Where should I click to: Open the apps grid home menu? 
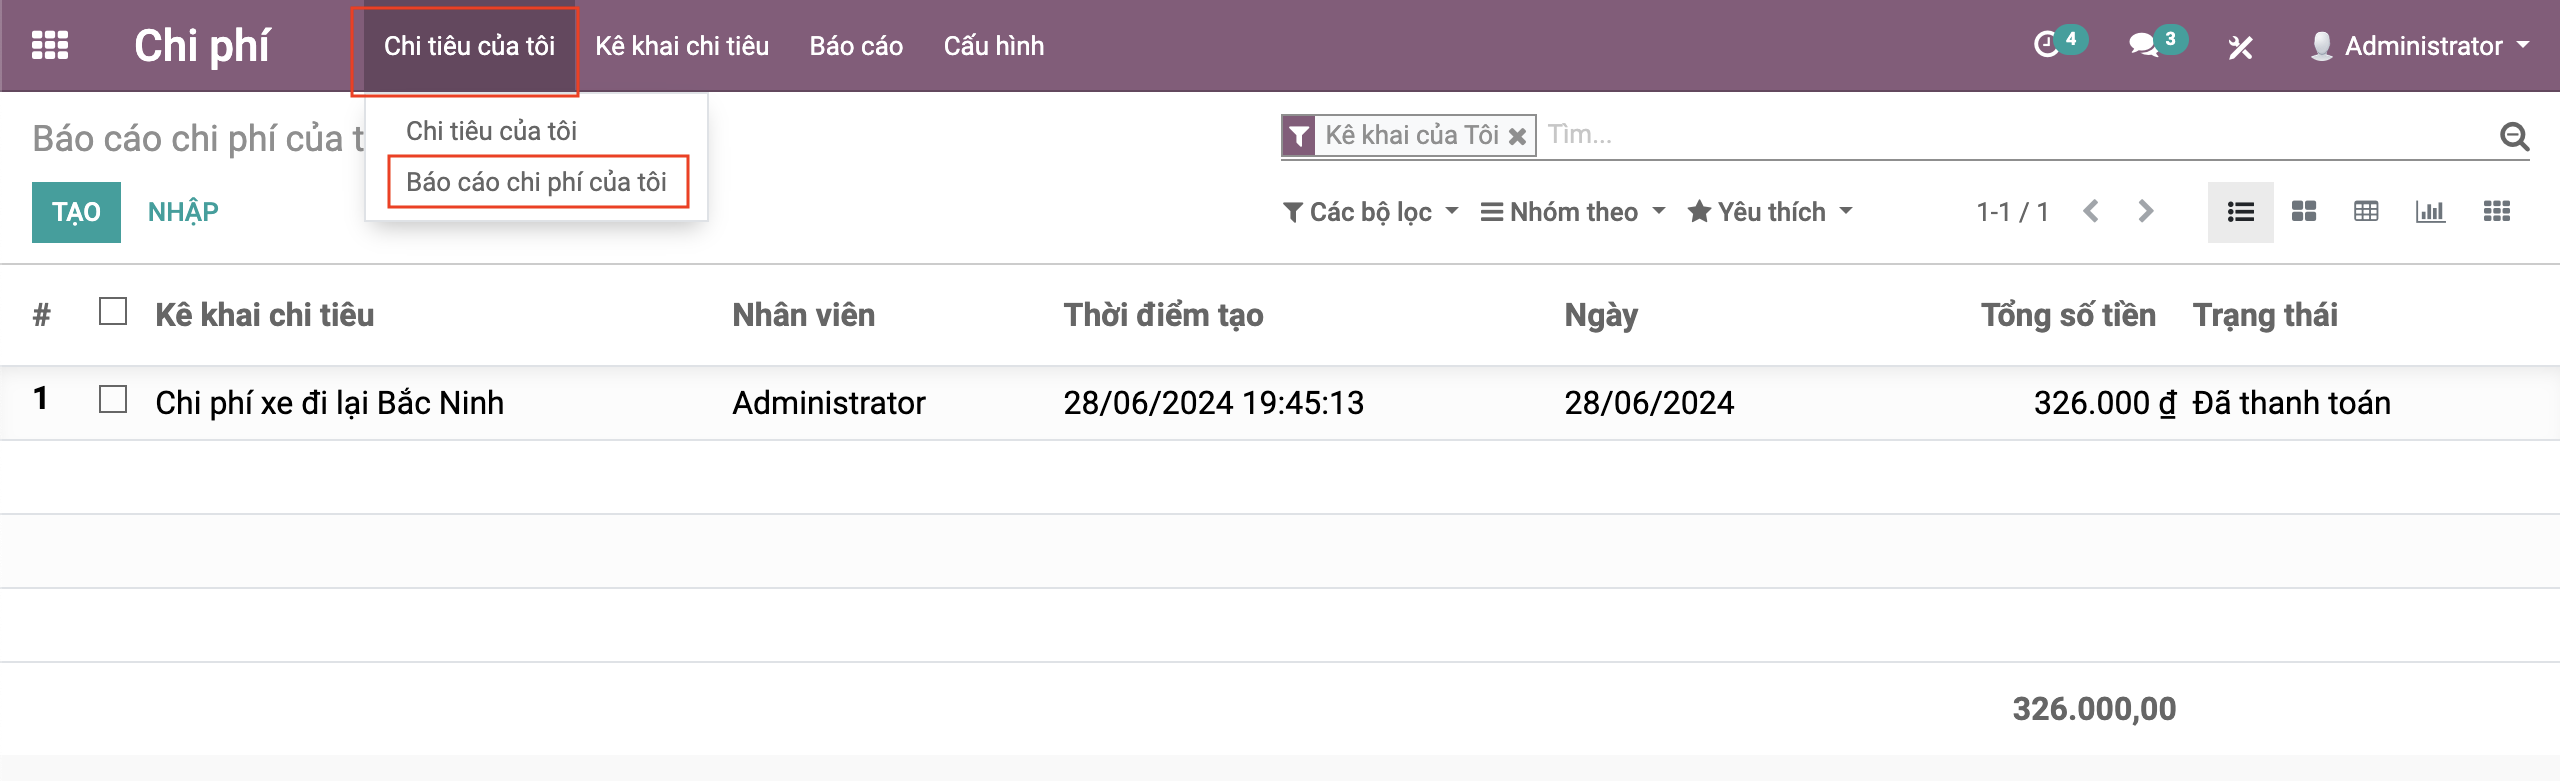(x=50, y=46)
